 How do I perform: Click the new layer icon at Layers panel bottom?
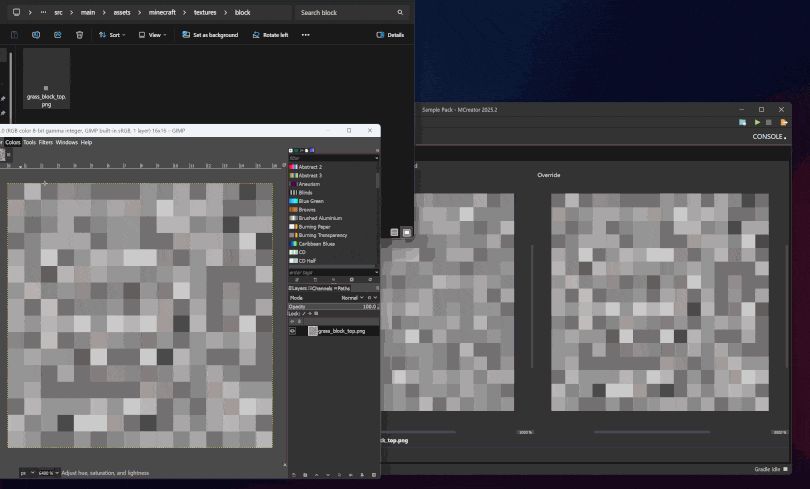pos(294,475)
